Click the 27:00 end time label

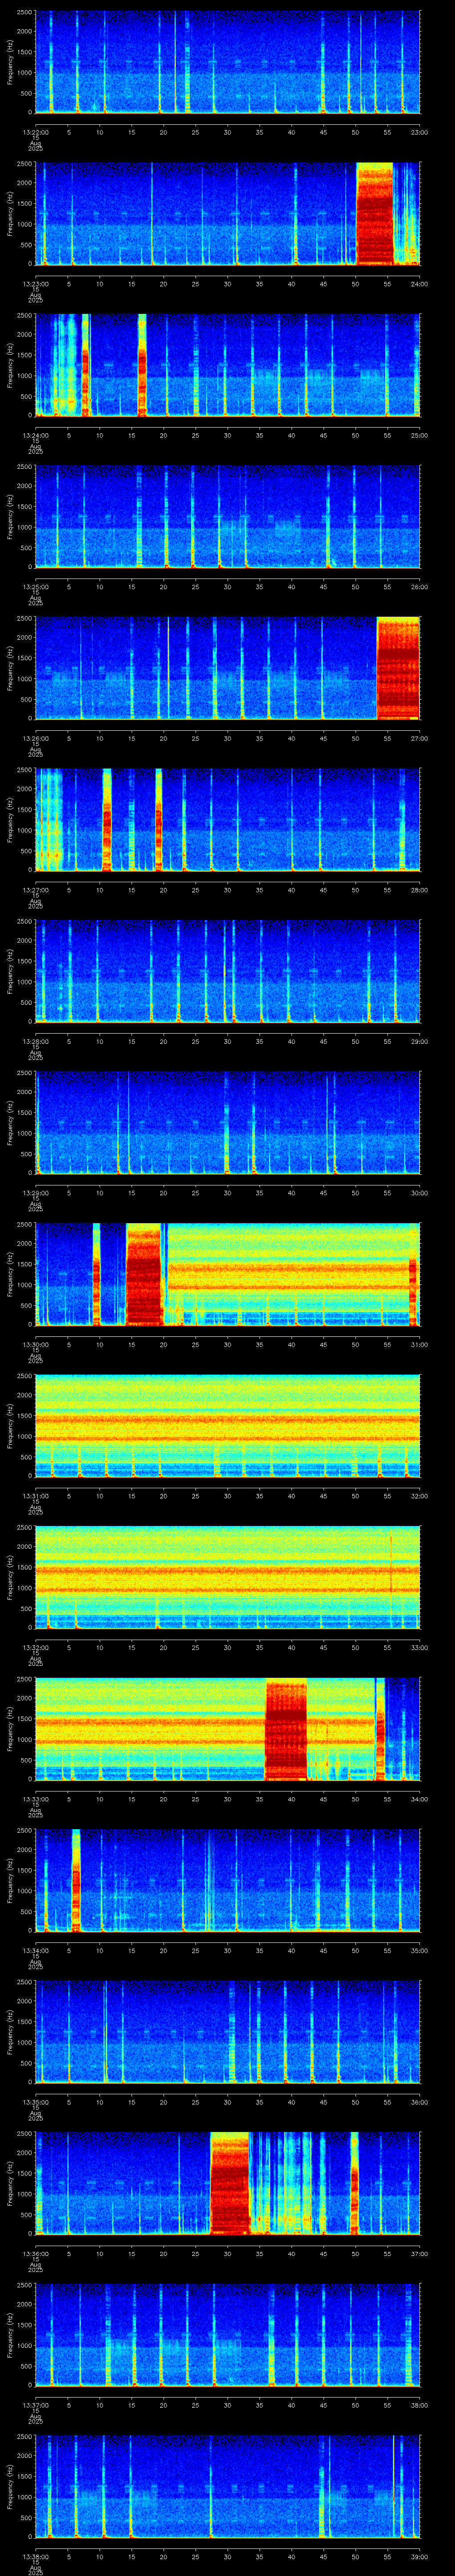(x=419, y=738)
